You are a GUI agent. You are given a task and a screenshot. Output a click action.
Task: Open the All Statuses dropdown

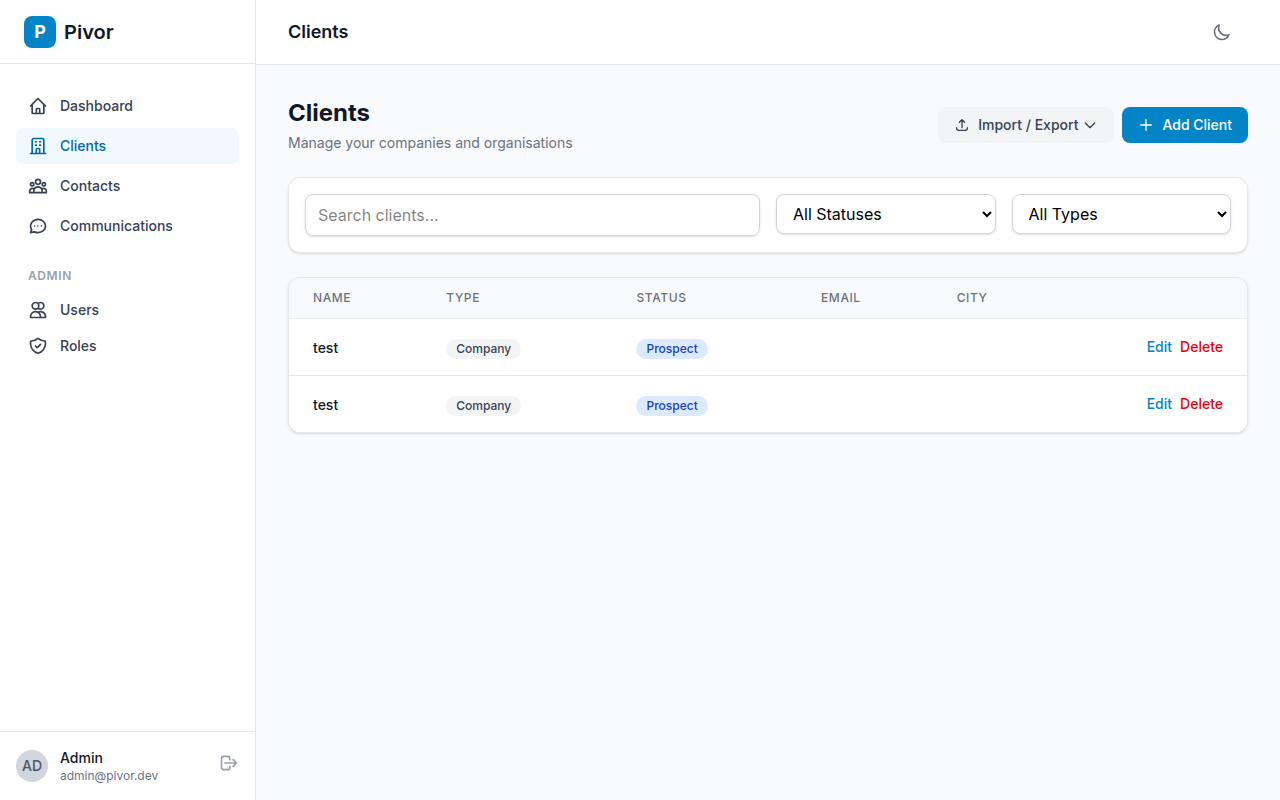[x=885, y=214]
